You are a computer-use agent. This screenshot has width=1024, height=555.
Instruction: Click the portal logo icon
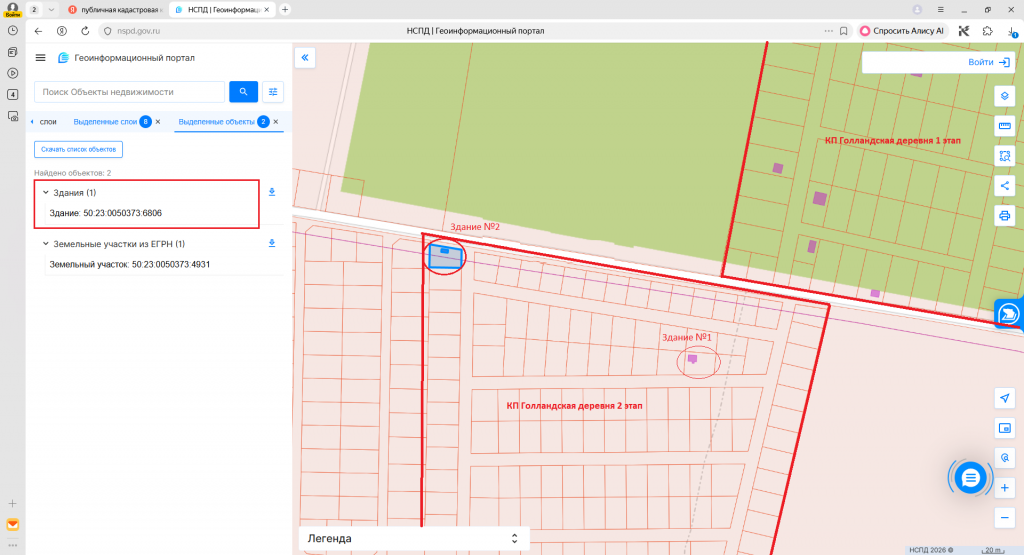(63, 57)
